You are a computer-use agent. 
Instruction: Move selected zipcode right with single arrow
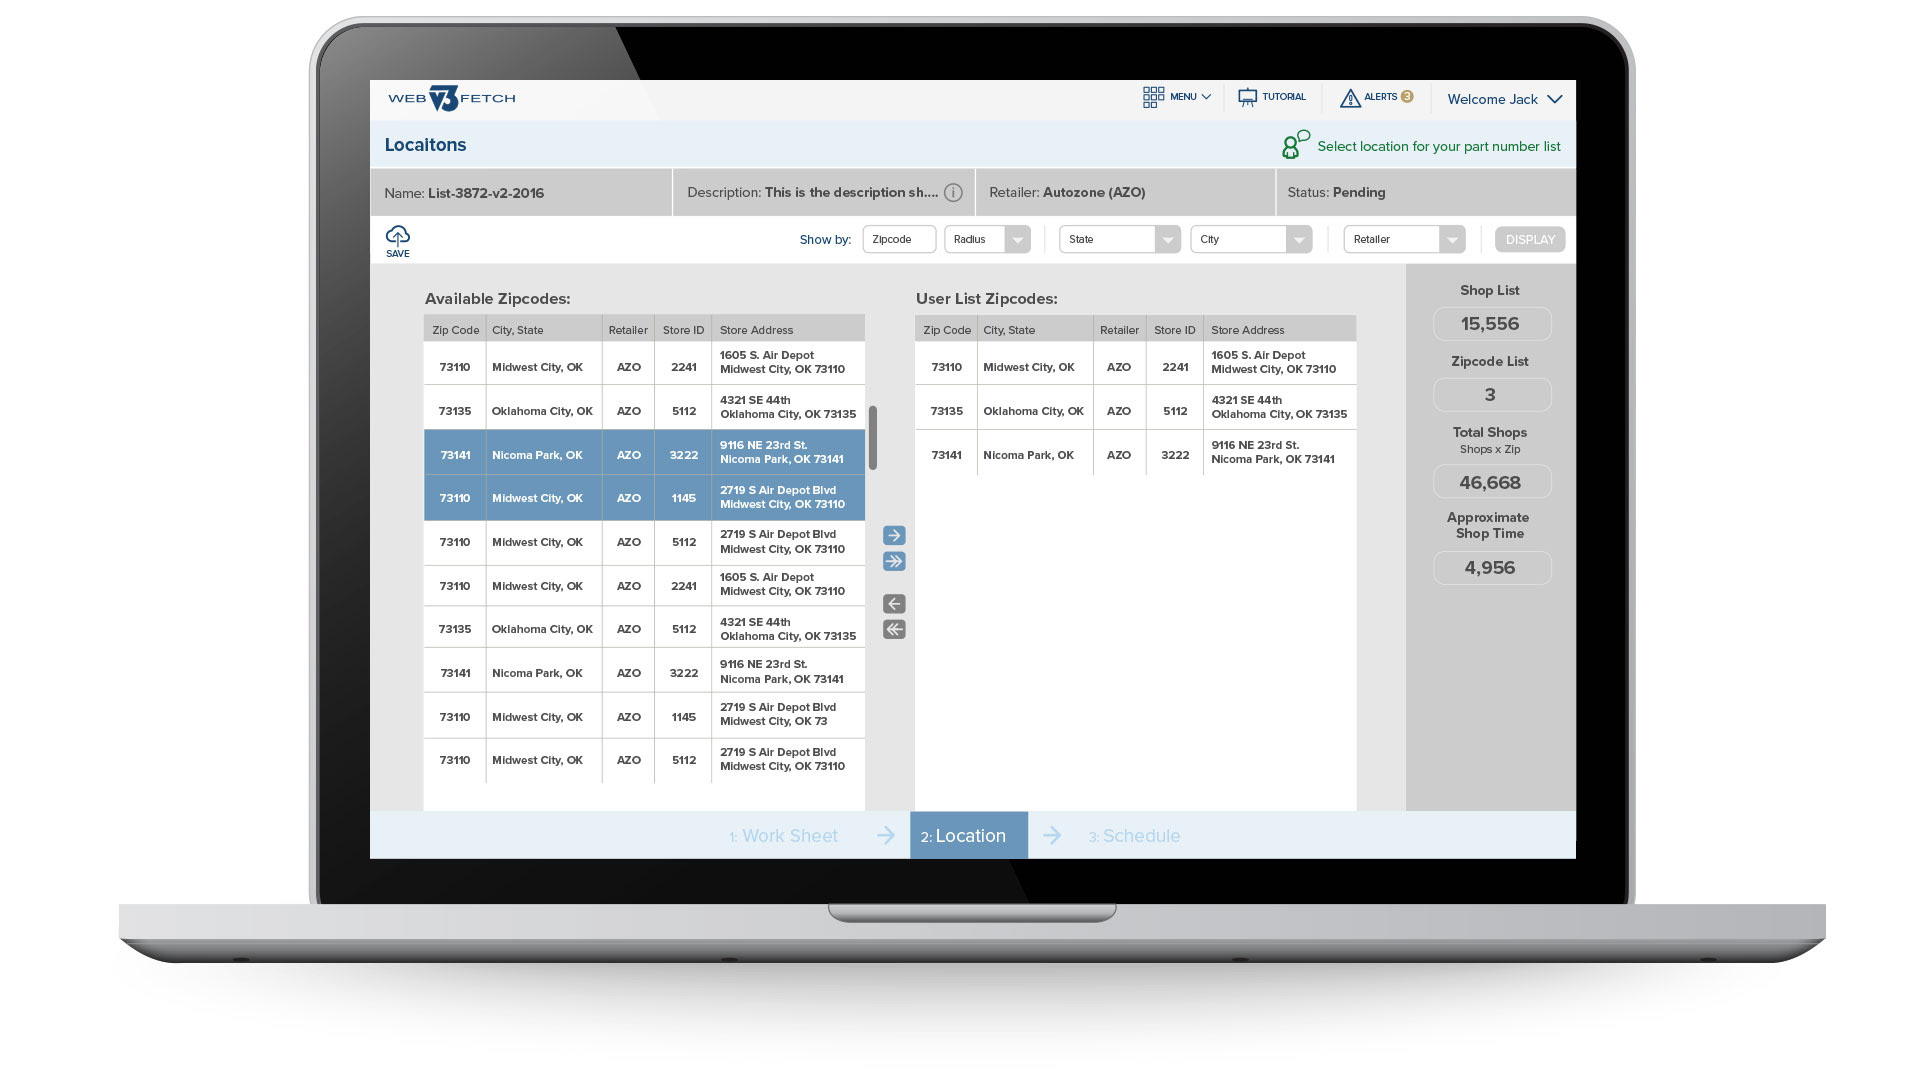(x=894, y=536)
